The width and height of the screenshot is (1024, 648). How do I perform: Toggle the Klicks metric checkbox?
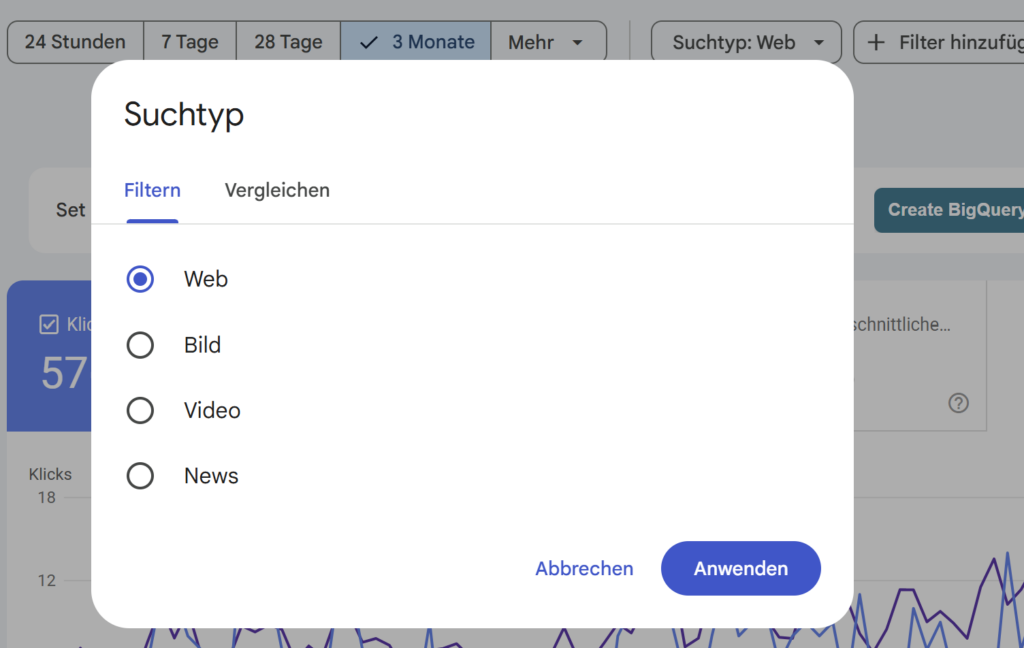(x=49, y=324)
